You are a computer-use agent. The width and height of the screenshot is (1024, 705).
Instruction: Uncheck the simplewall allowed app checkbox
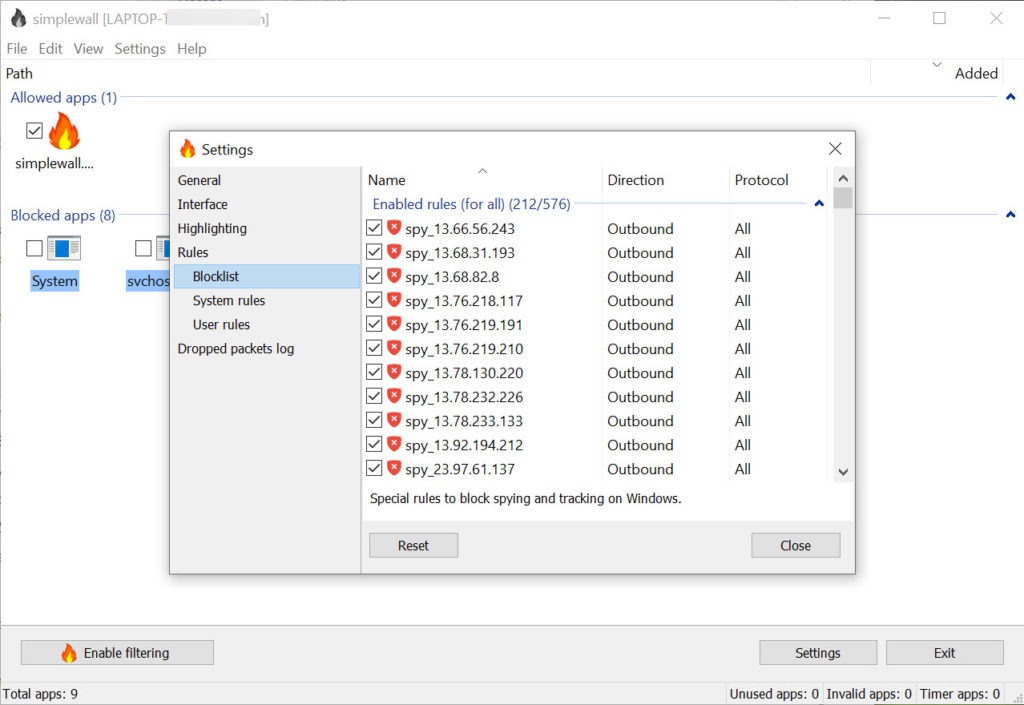[35, 131]
